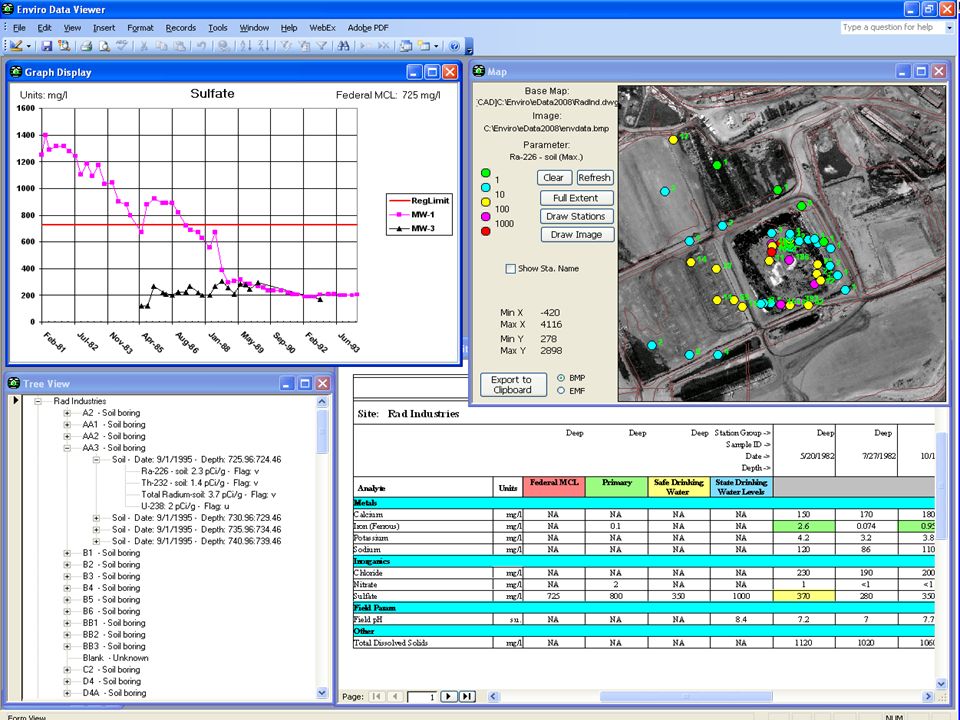Expand the Soil Depth 730.96:729.46 node
Image resolution: width=960 pixels, height=720 pixels.
coord(96,518)
